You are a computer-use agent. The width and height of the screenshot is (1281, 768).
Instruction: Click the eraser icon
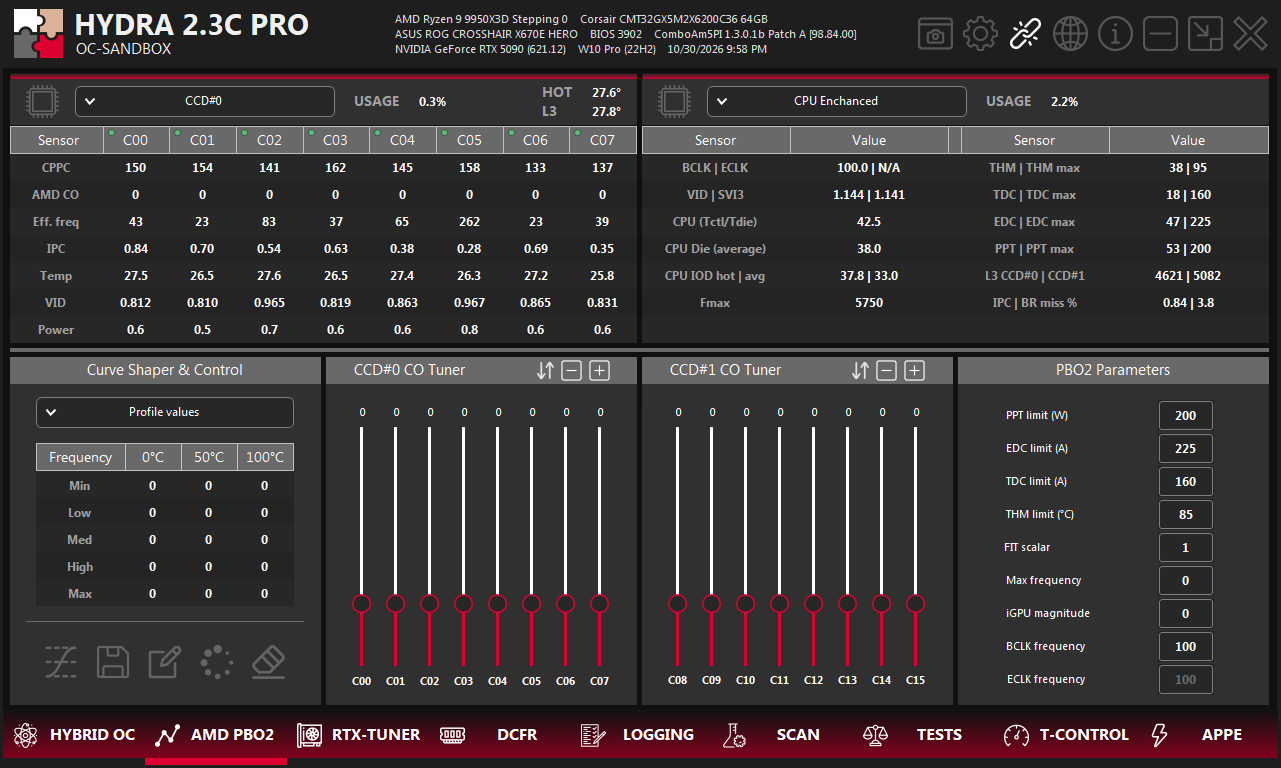pyautogui.click(x=268, y=661)
